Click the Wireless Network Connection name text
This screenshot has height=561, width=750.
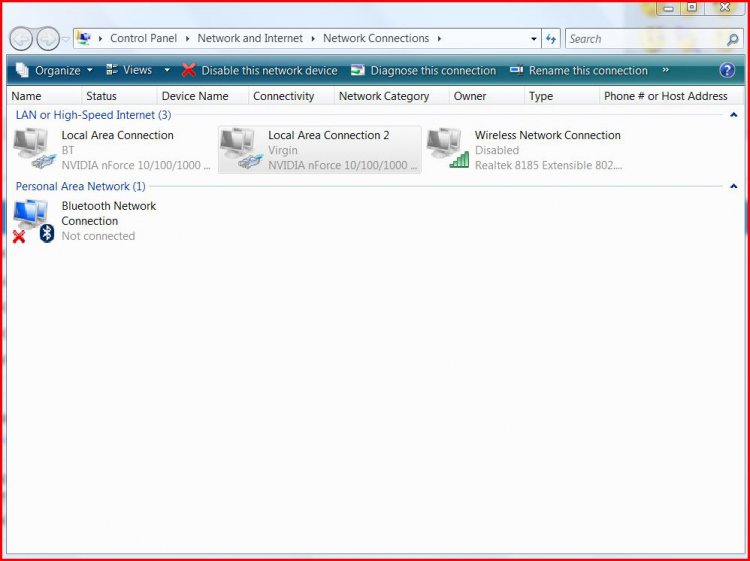point(547,135)
